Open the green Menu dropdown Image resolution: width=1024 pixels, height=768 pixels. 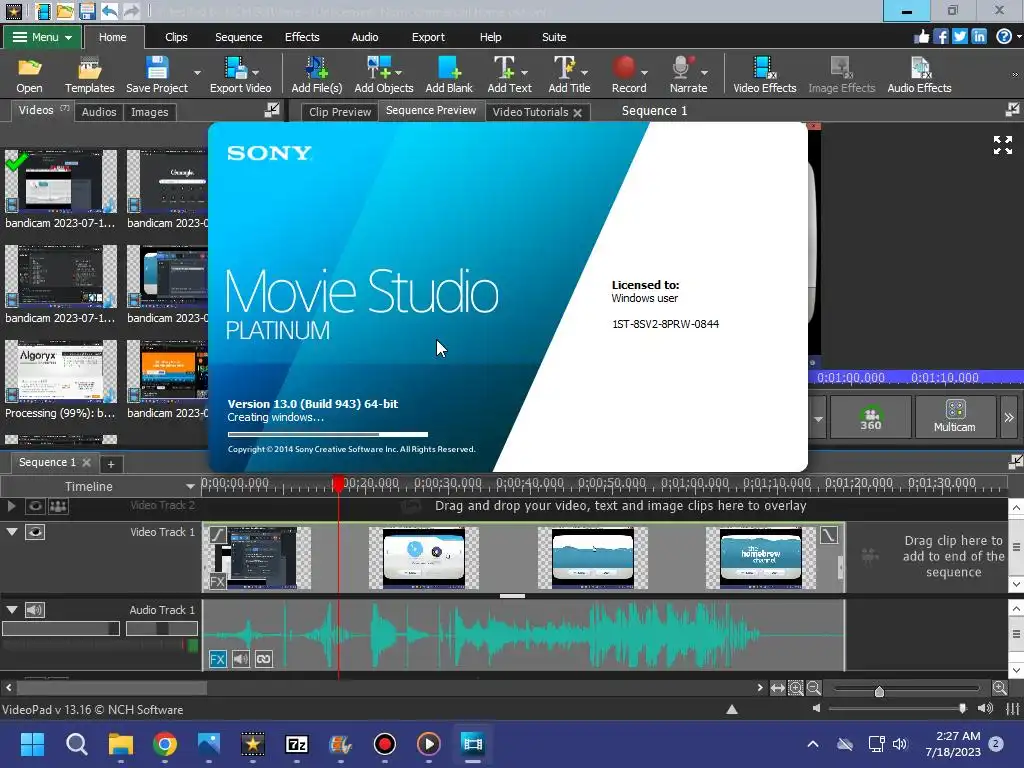click(x=42, y=37)
